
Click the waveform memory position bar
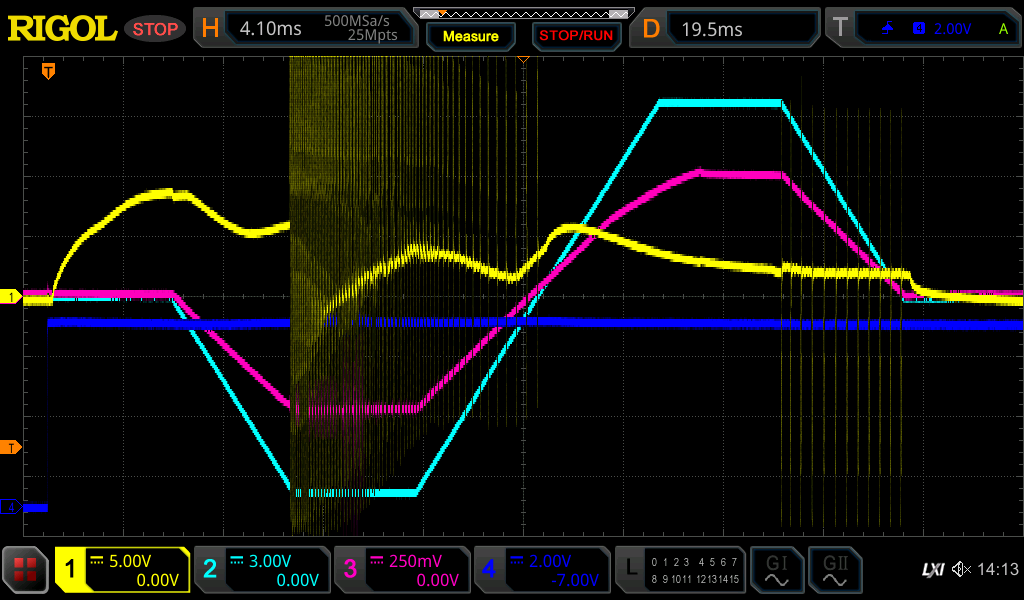(x=523, y=13)
